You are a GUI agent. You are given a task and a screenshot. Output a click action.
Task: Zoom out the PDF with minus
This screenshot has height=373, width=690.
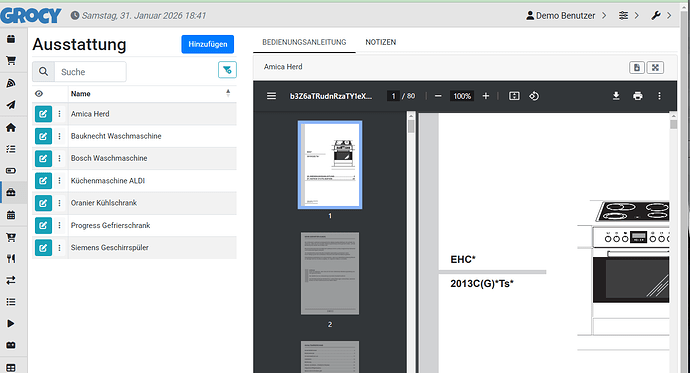(x=438, y=96)
